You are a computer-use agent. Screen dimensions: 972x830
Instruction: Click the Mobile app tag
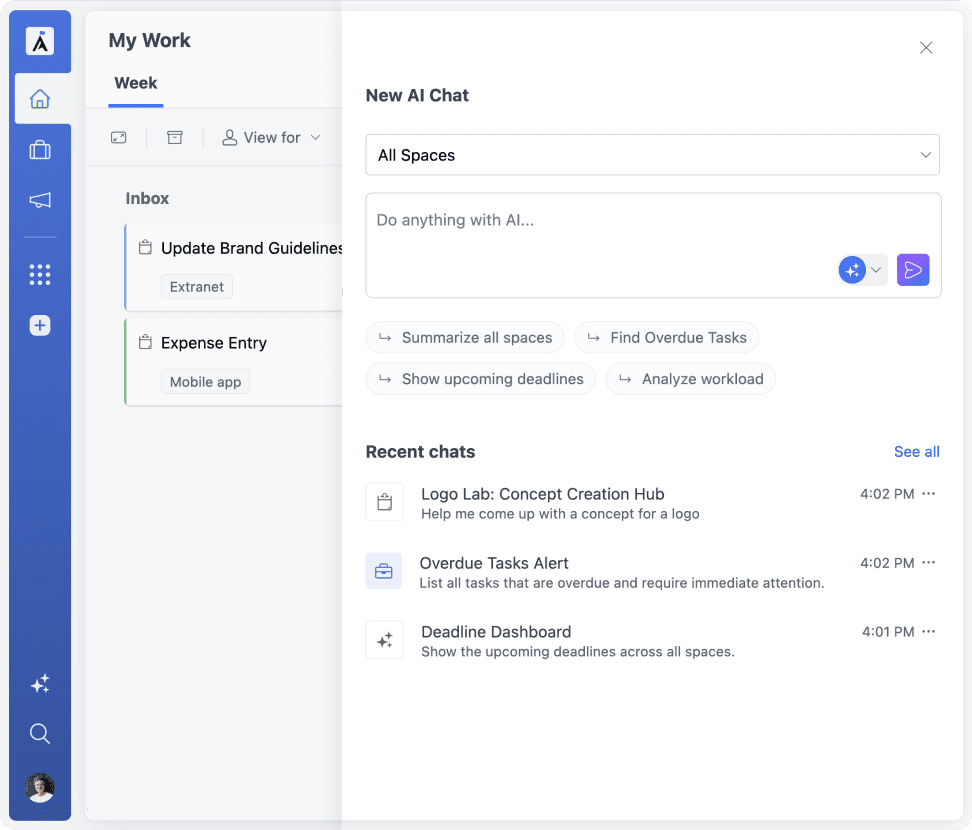tap(205, 381)
